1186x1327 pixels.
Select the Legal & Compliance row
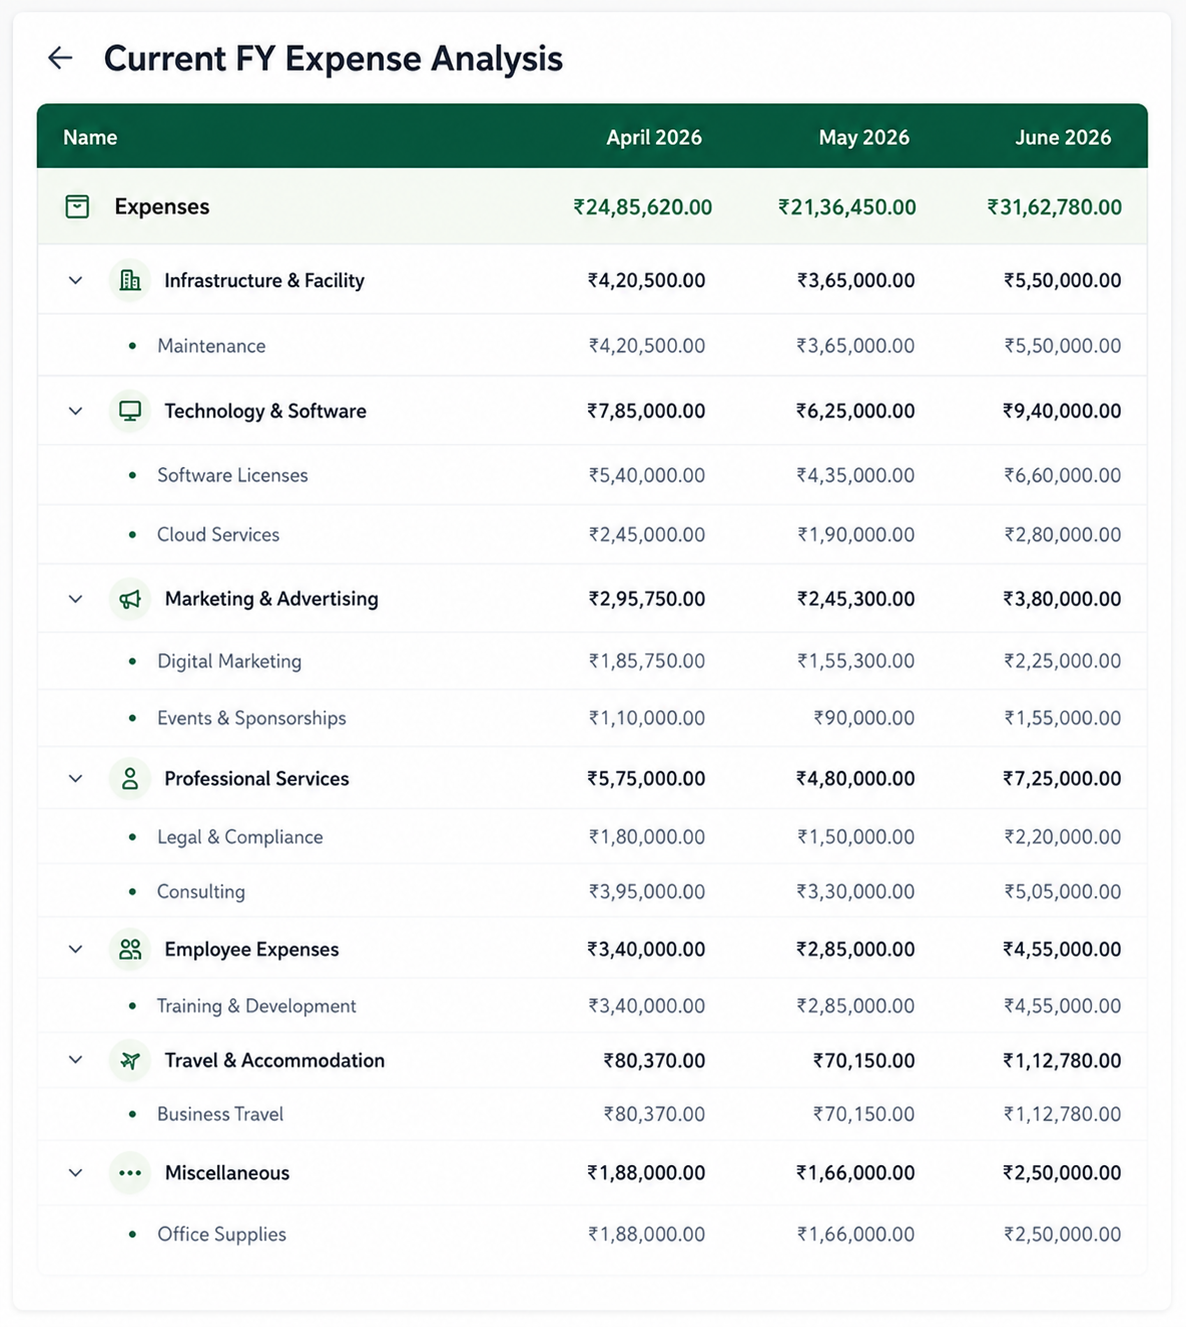tap(592, 837)
